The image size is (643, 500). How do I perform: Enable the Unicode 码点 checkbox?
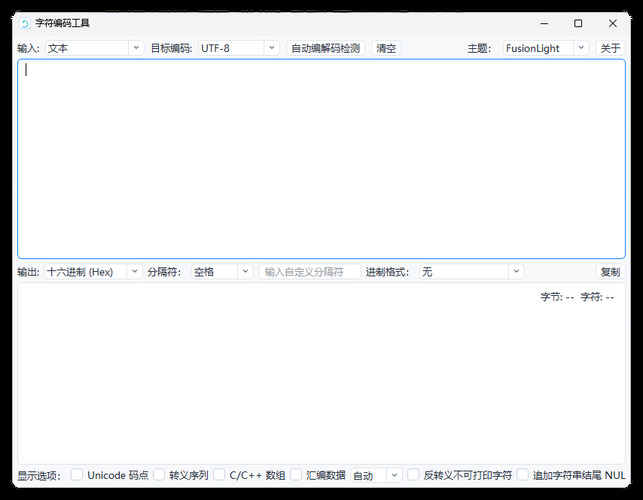pyautogui.click(x=77, y=475)
